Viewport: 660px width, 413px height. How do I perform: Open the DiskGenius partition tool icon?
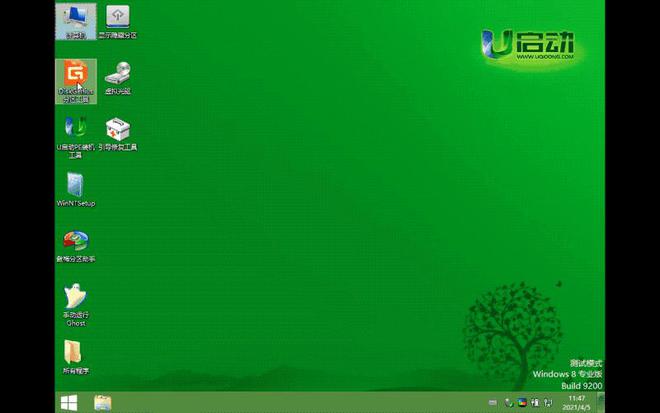pos(75,76)
